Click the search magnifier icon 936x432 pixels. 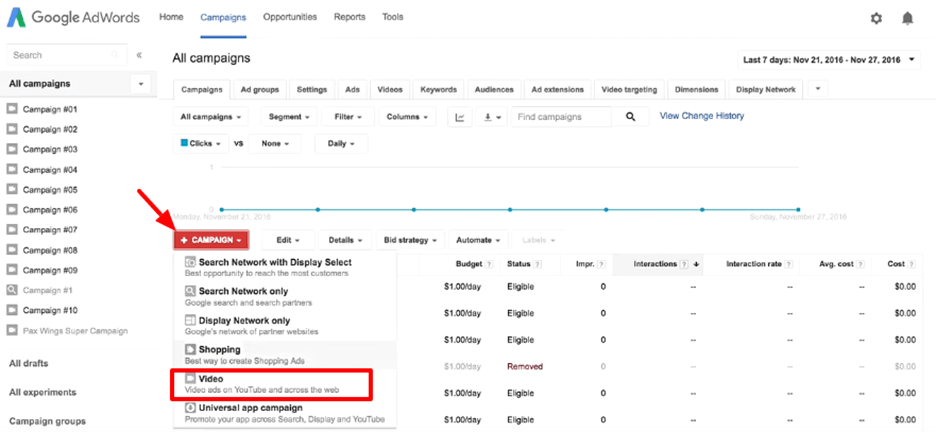click(630, 117)
